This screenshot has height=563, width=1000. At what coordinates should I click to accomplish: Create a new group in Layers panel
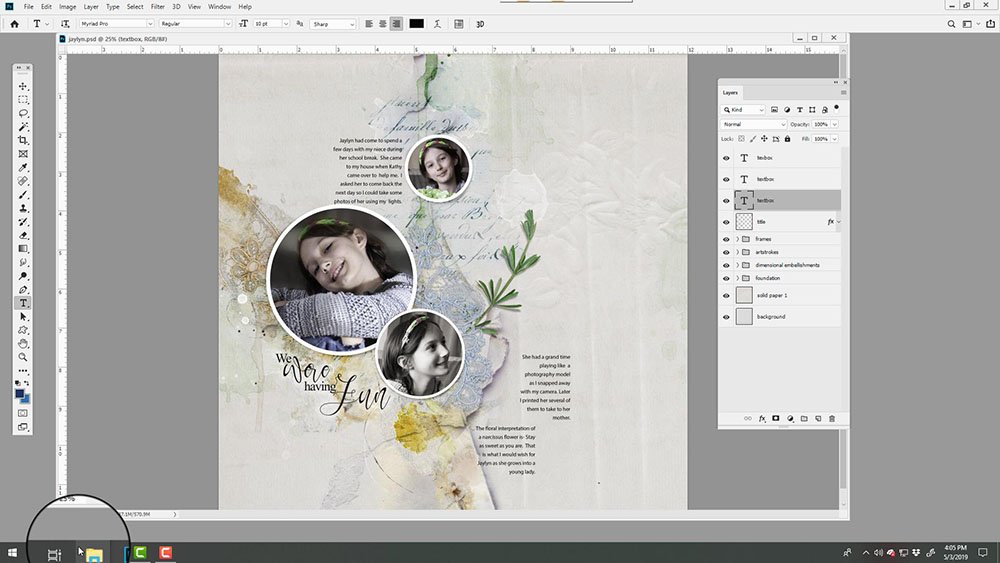804,418
